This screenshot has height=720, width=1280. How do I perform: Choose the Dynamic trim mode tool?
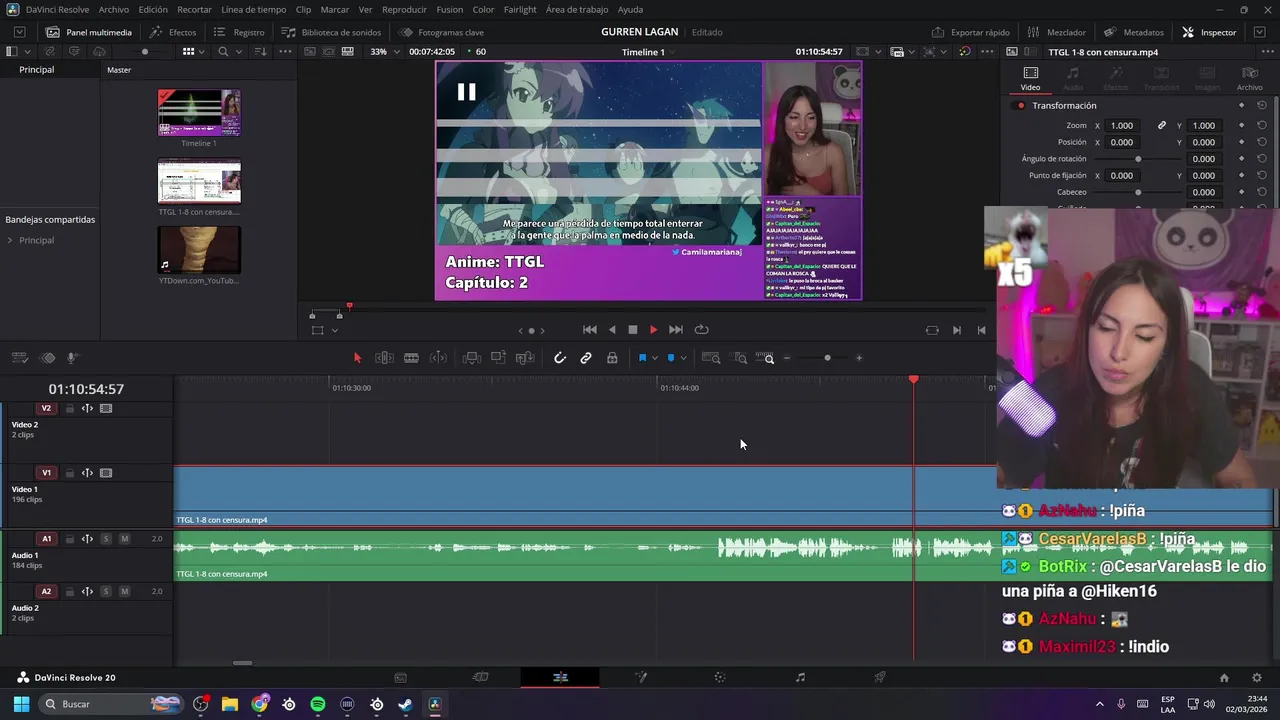coord(438,358)
